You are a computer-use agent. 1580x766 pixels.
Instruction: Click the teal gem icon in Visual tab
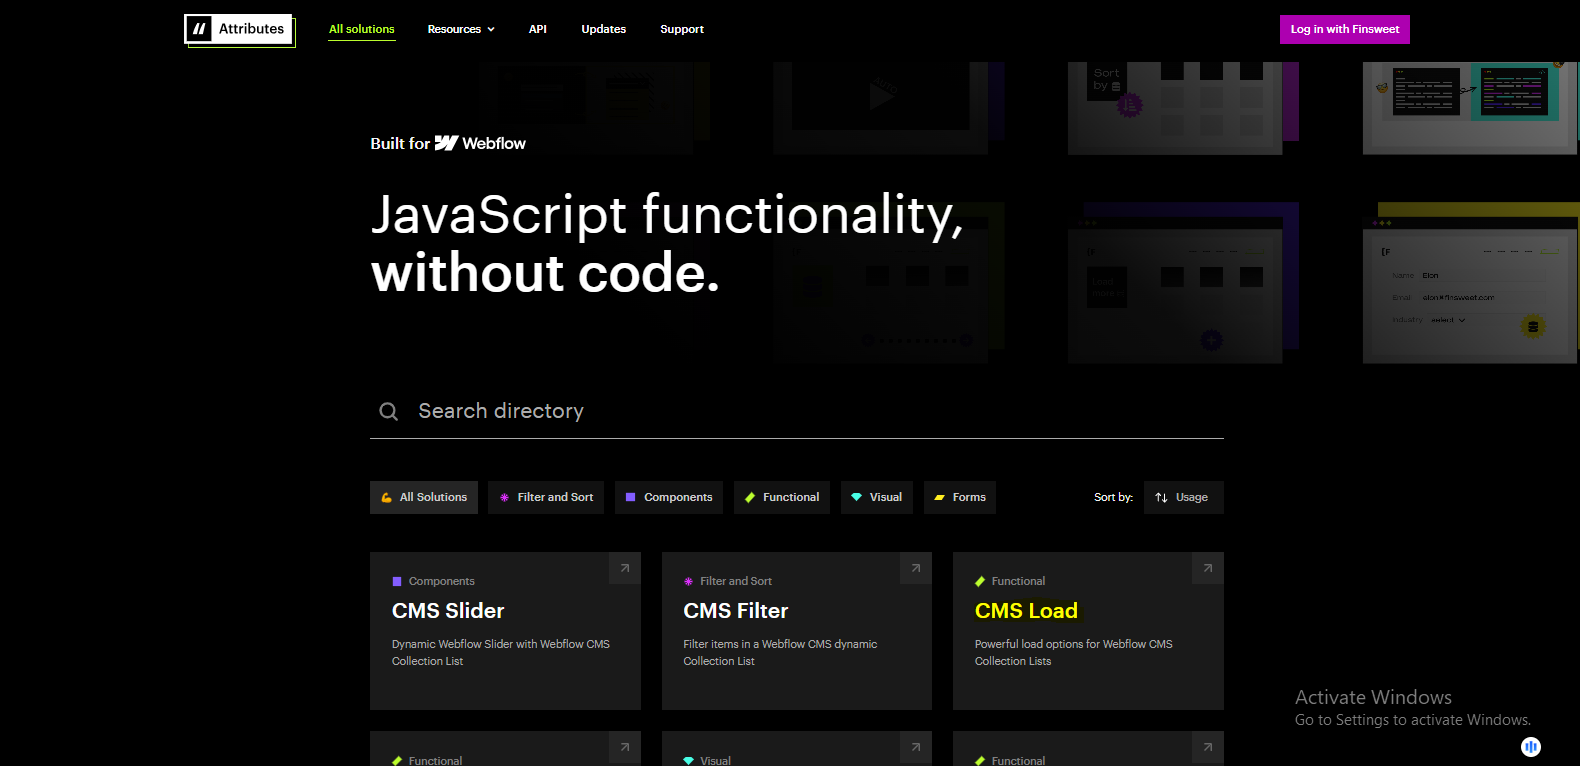coord(857,497)
